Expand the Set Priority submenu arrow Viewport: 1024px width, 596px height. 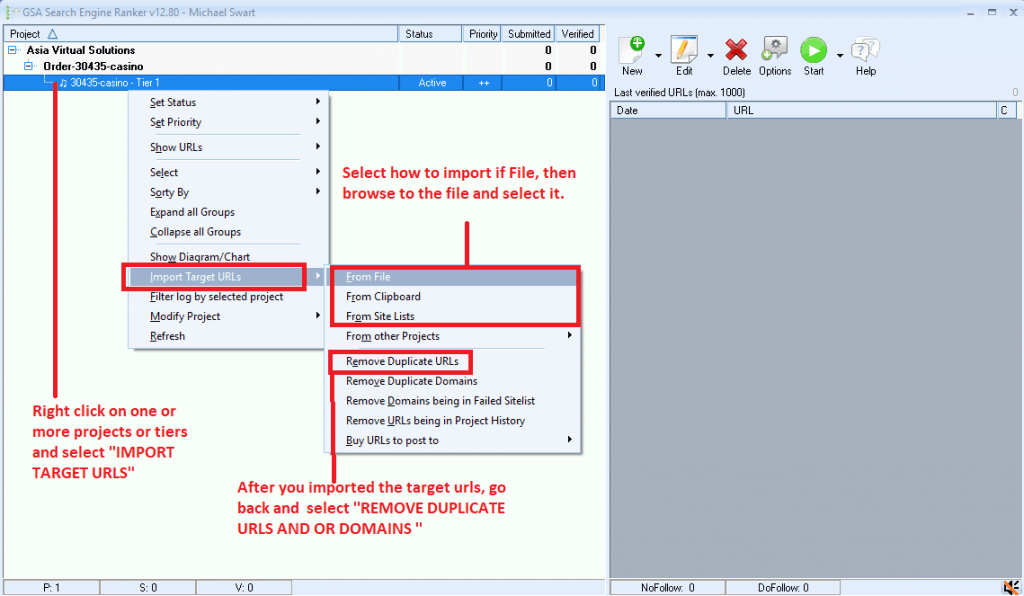pyautogui.click(x=317, y=121)
